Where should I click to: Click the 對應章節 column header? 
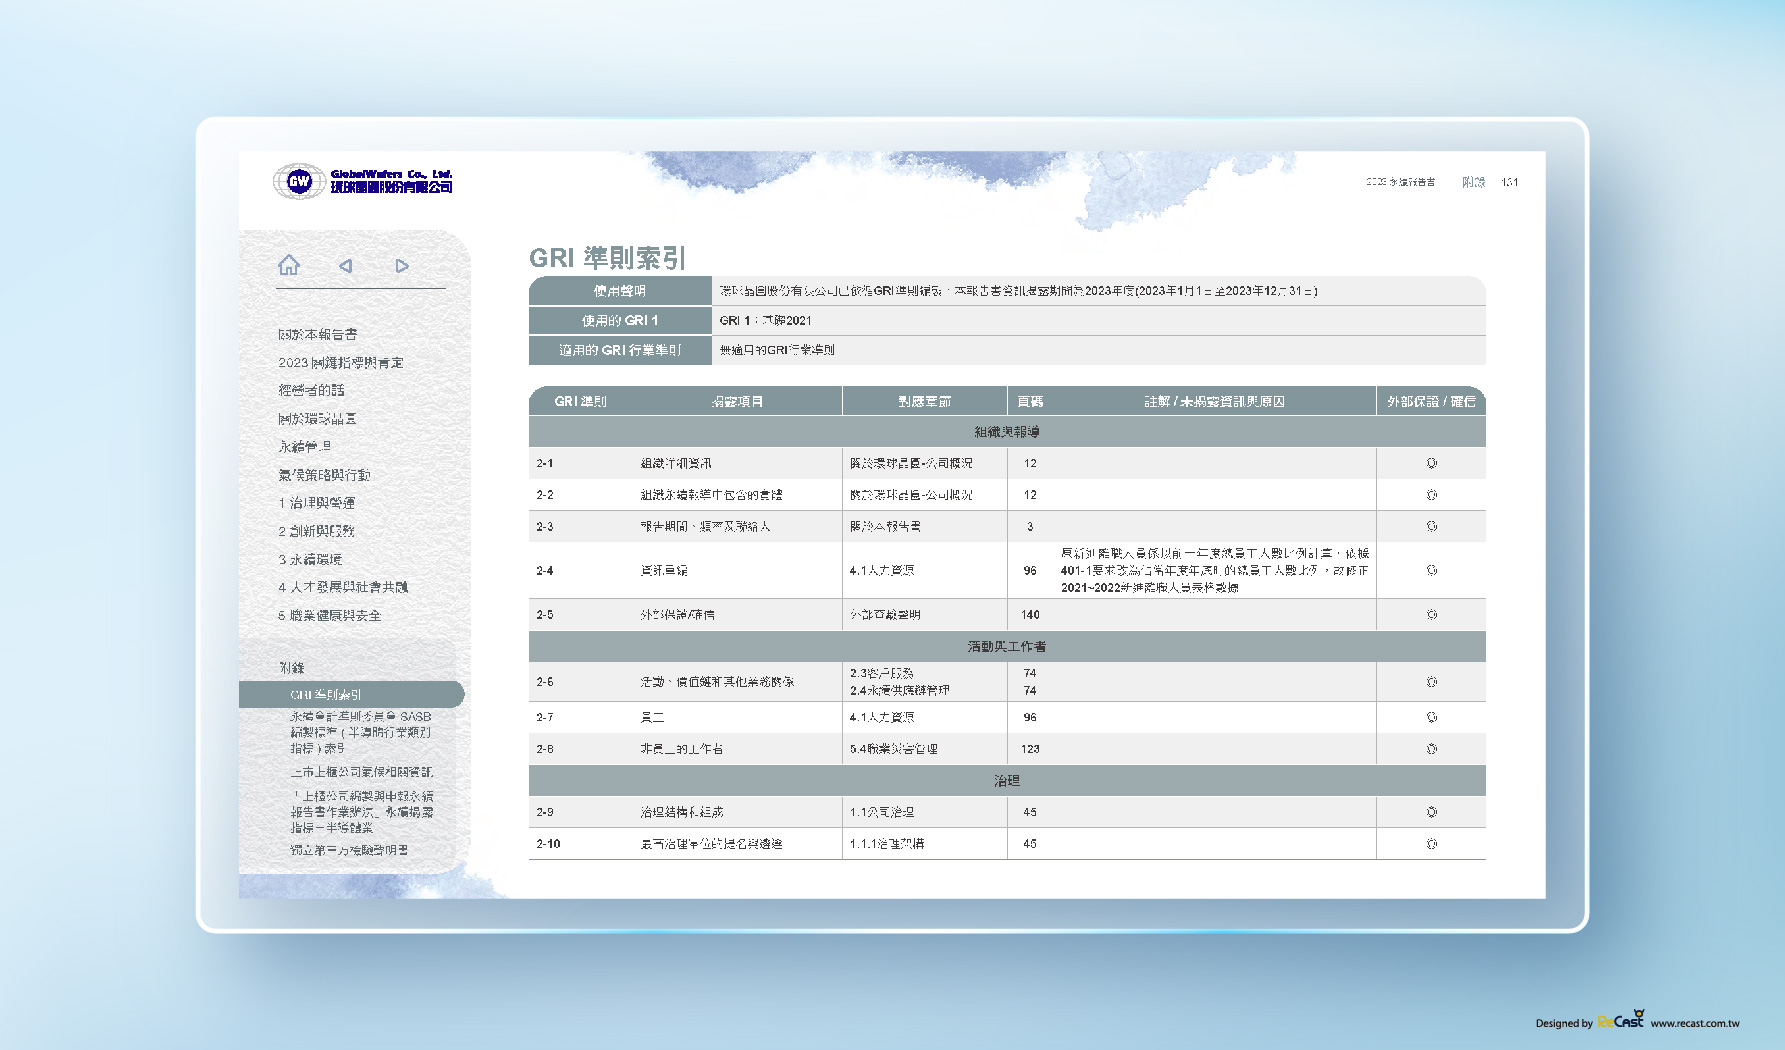[x=925, y=401]
